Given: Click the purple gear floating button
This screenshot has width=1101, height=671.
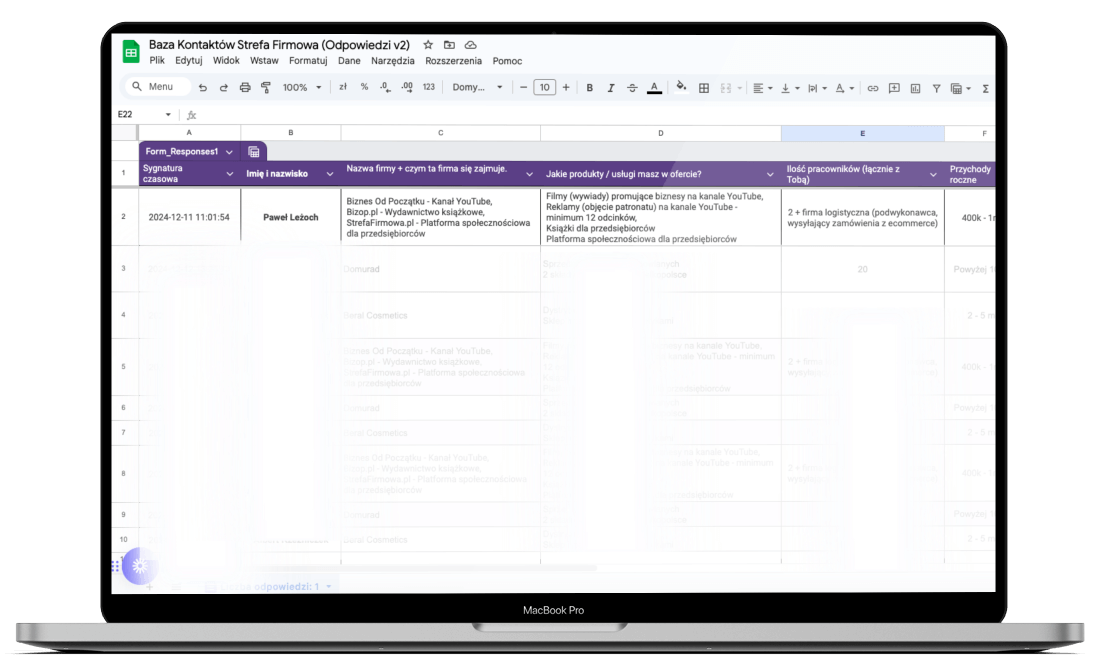Looking at the screenshot, I should 140,566.
